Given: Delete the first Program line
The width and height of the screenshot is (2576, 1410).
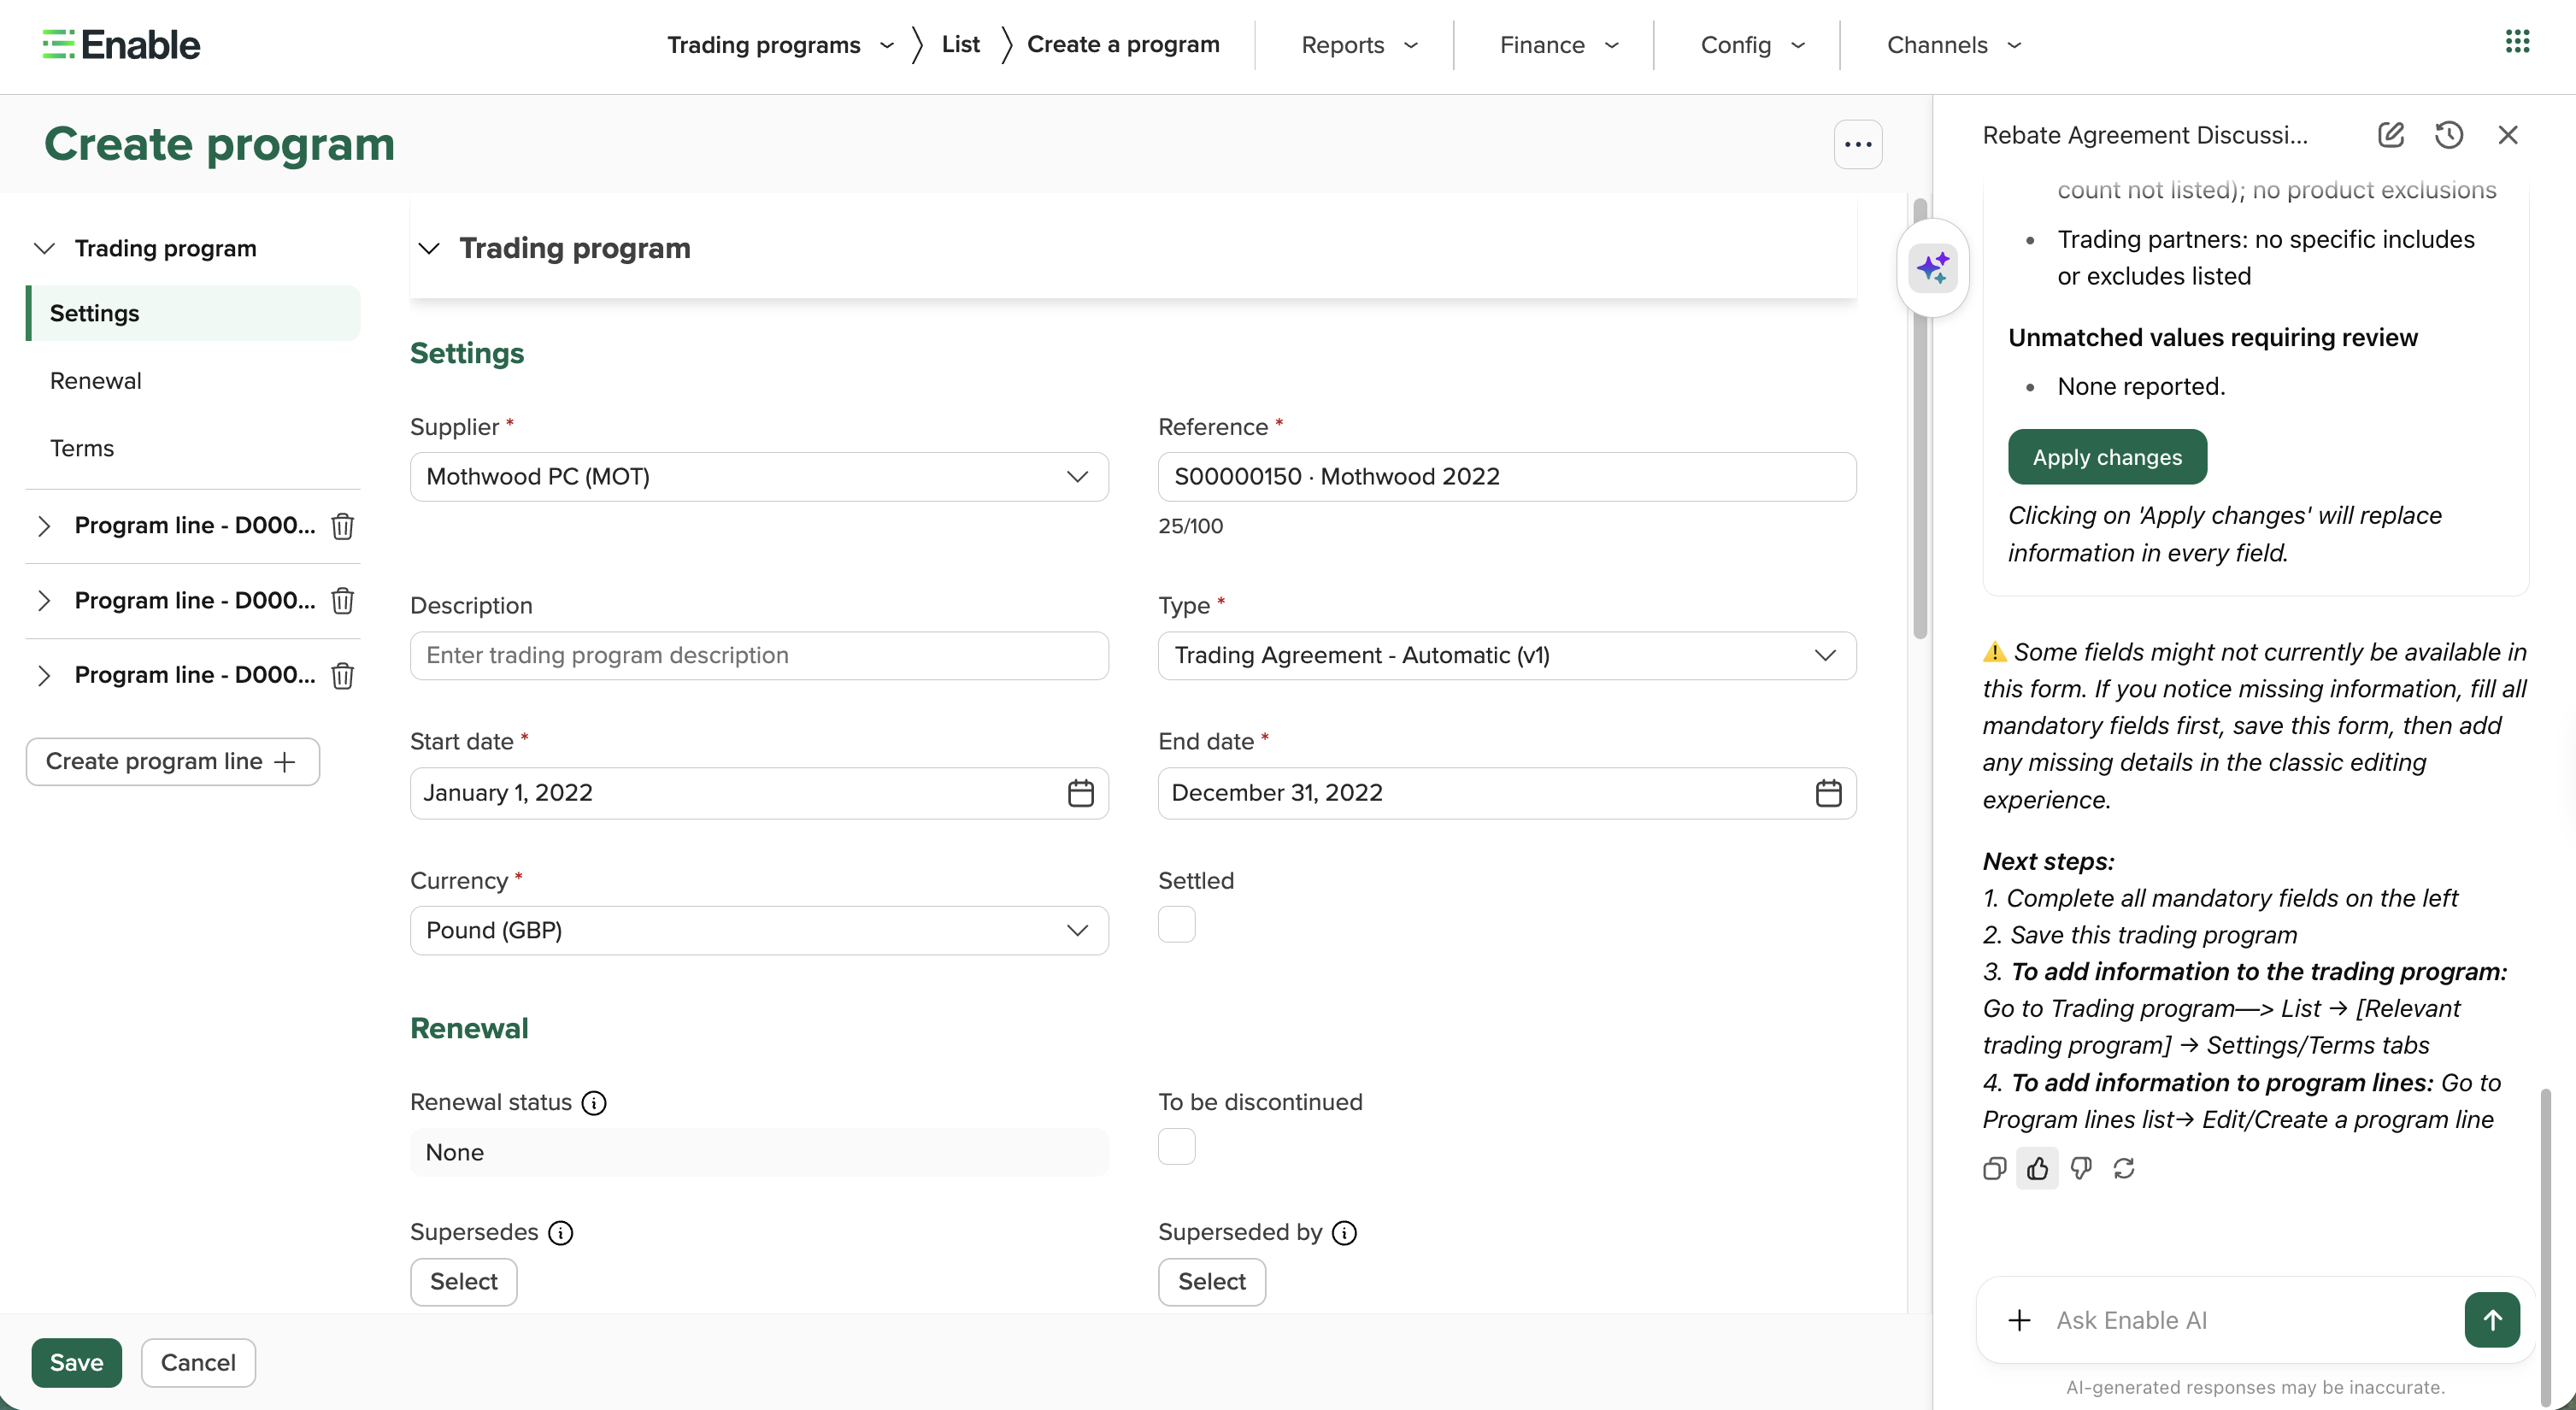Looking at the screenshot, I should pos(342,526).
